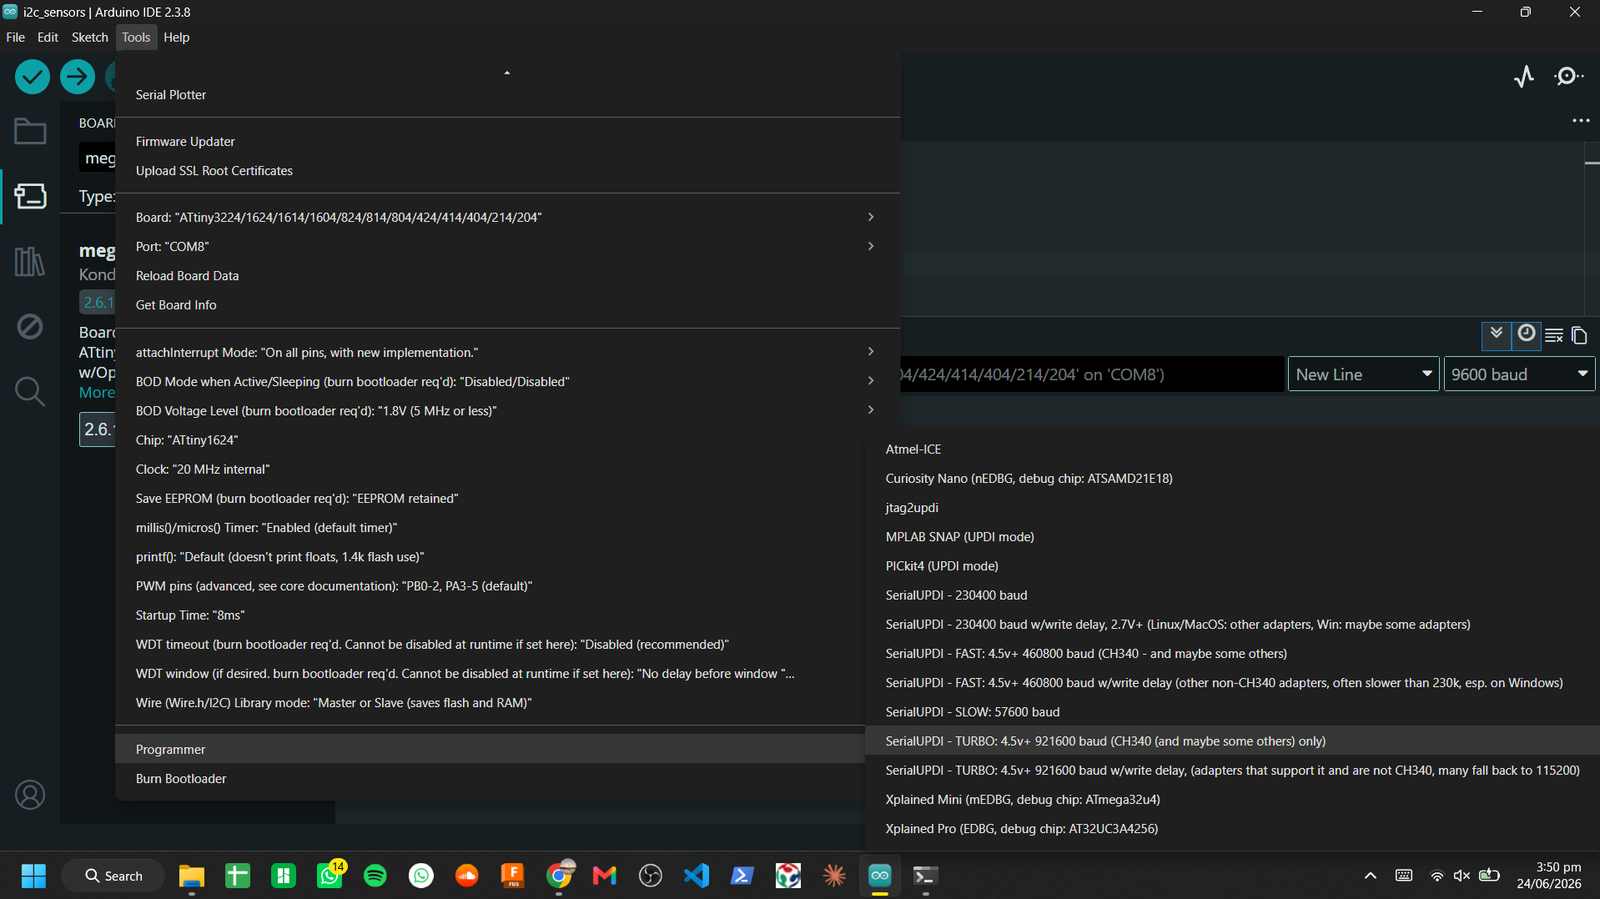The image size is (1600, 899).
Task: Open Clock 20 MHz internal option
Action: [x=490, y=469]
